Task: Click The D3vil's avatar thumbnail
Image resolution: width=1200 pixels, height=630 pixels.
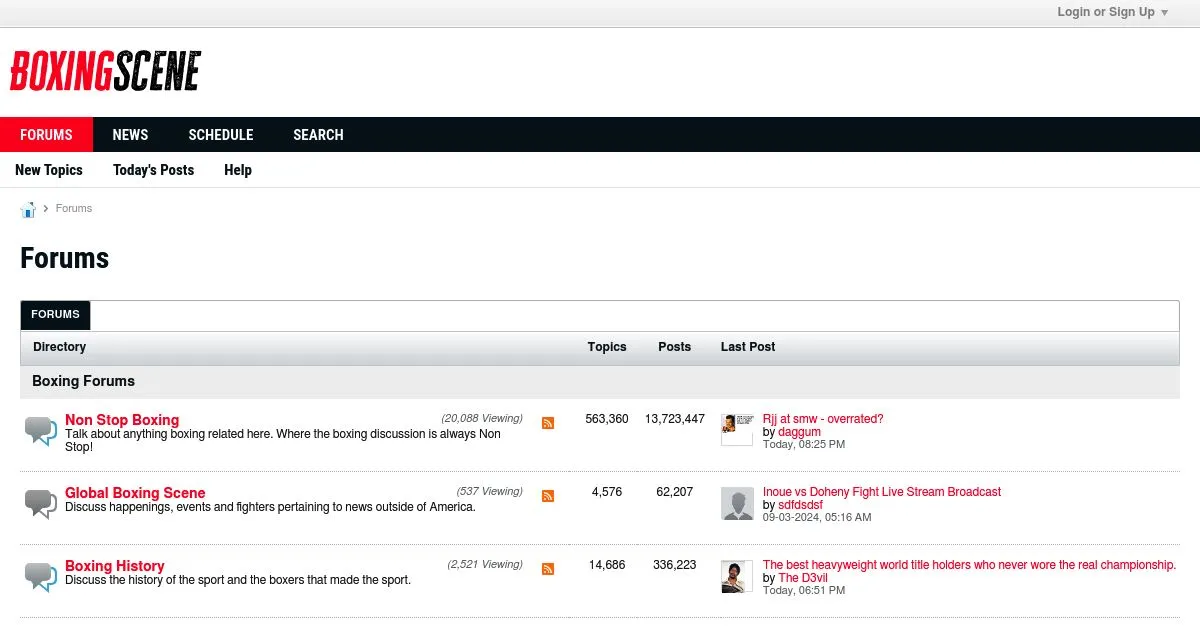Action: pyautogui.click(x=737, y=576)
